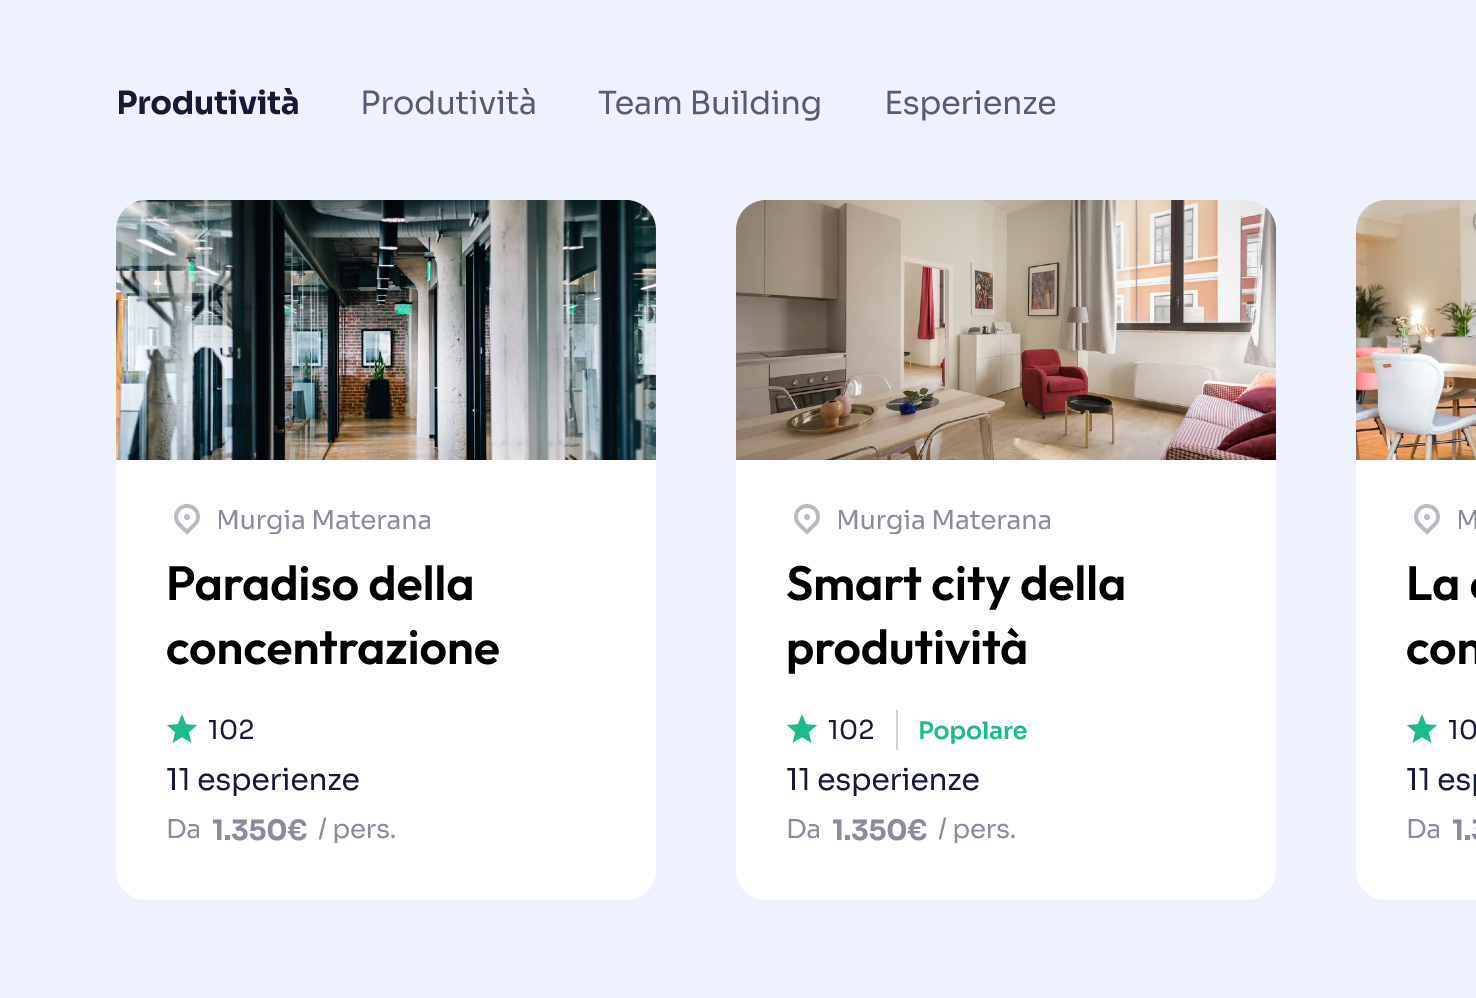Click location pin on Smart city card
This screenshot has height=998, width=1476.
click(807, 519)
